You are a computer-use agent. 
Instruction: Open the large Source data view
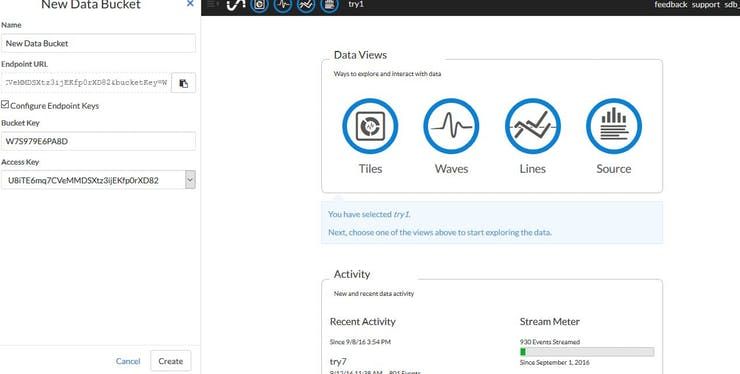tap(614, 126)
